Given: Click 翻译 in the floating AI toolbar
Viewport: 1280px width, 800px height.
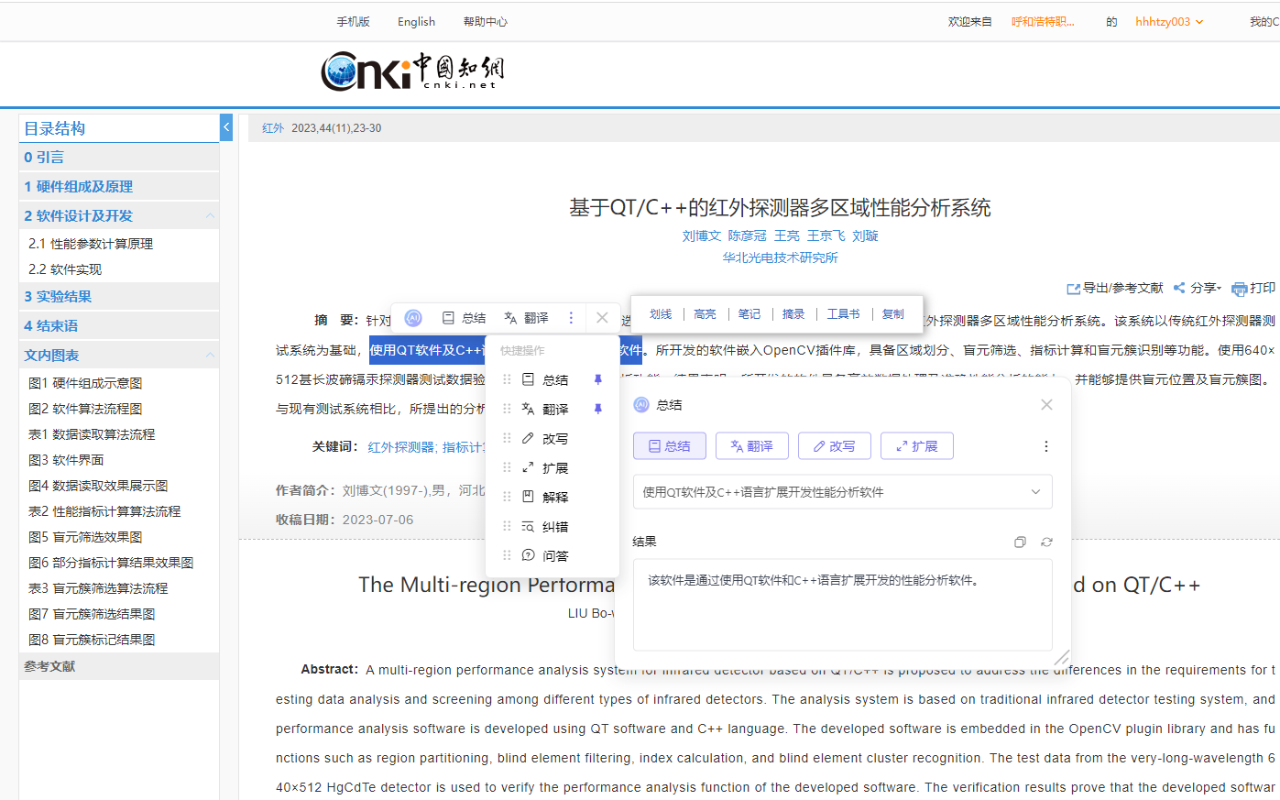Looking at the screenshot, I should [526, 318].
